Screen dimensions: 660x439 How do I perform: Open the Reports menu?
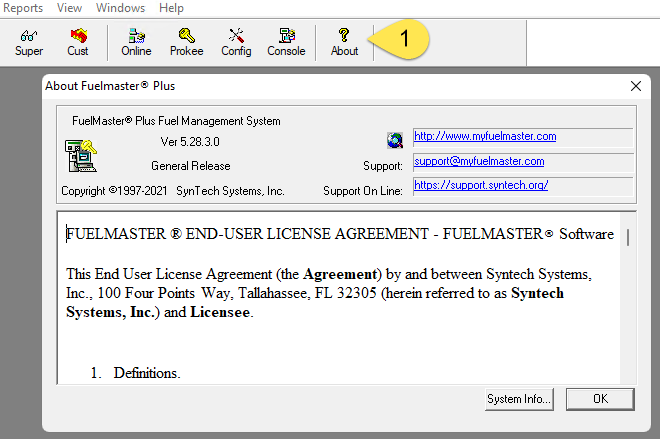point(23,8)
